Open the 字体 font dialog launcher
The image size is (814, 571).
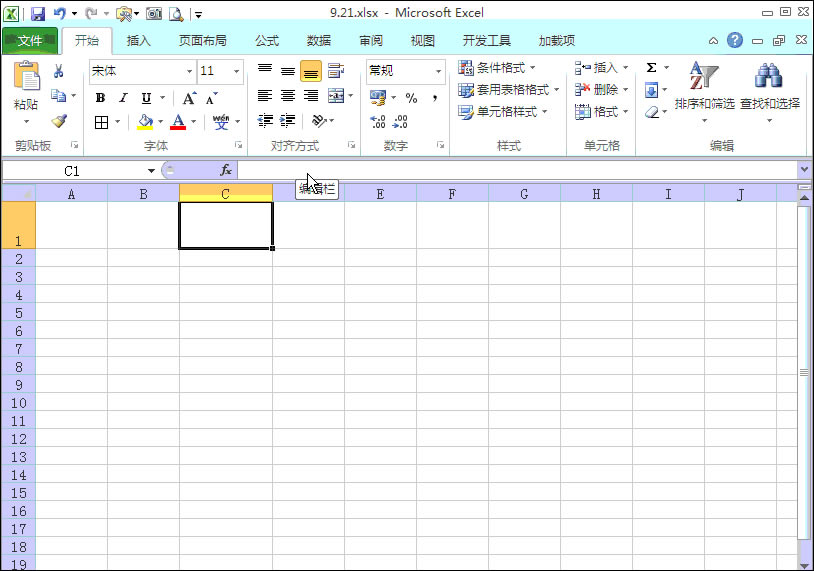238,145
